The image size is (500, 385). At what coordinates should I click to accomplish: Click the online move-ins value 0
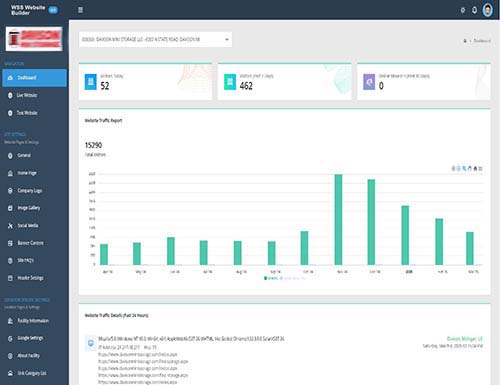(x=381, y=86)
